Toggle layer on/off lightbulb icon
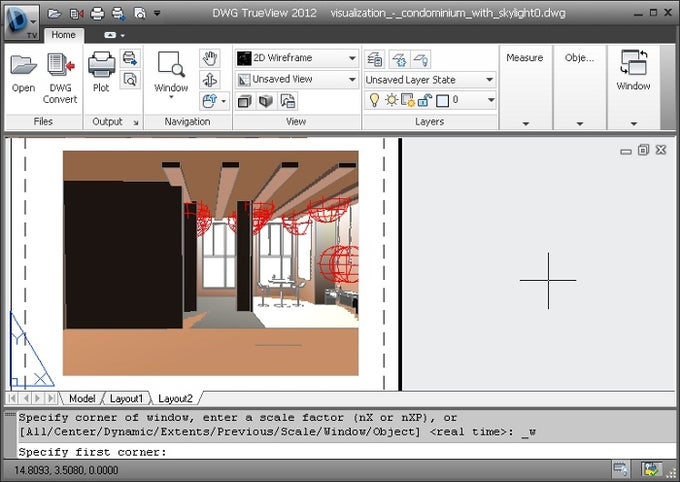680x482 pixels. pyautogui.click(x=374, y=100)
